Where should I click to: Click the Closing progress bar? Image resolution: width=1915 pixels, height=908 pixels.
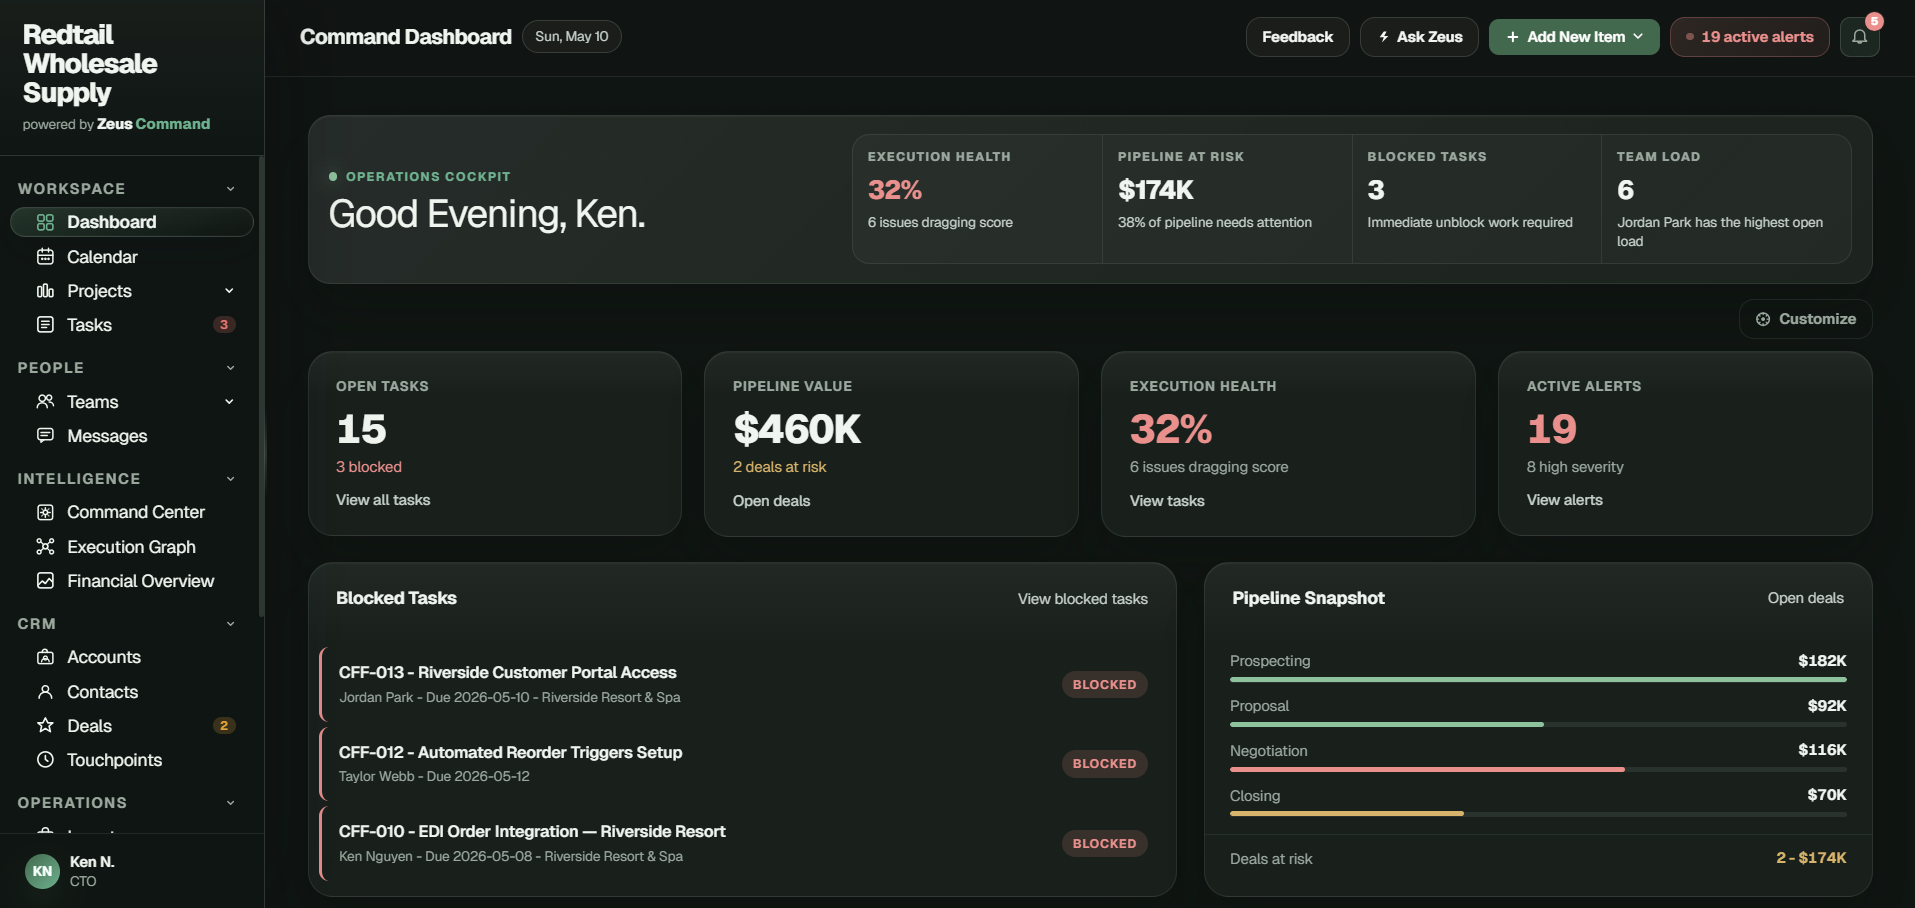pyautogui.click(x=1538, y=814)
